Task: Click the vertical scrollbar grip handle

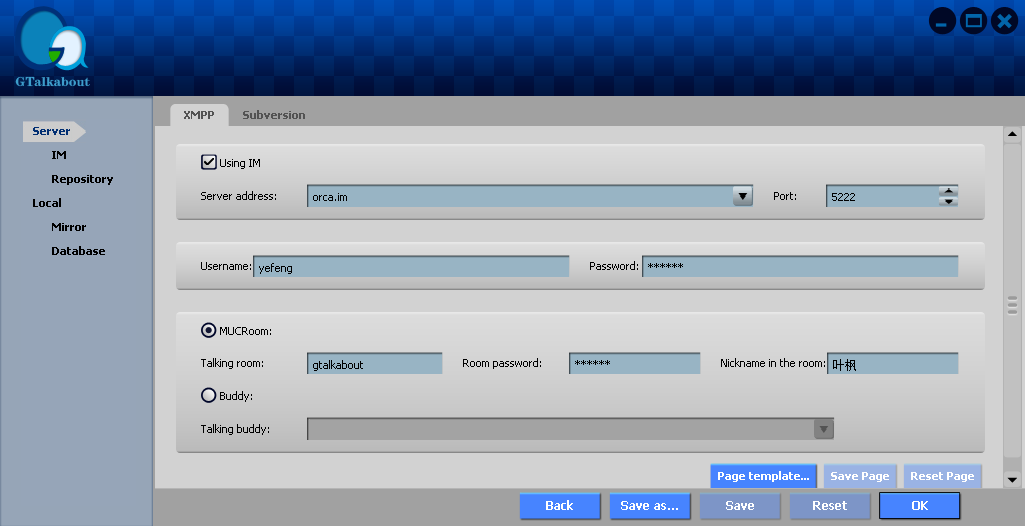Action: [1013, 305]
